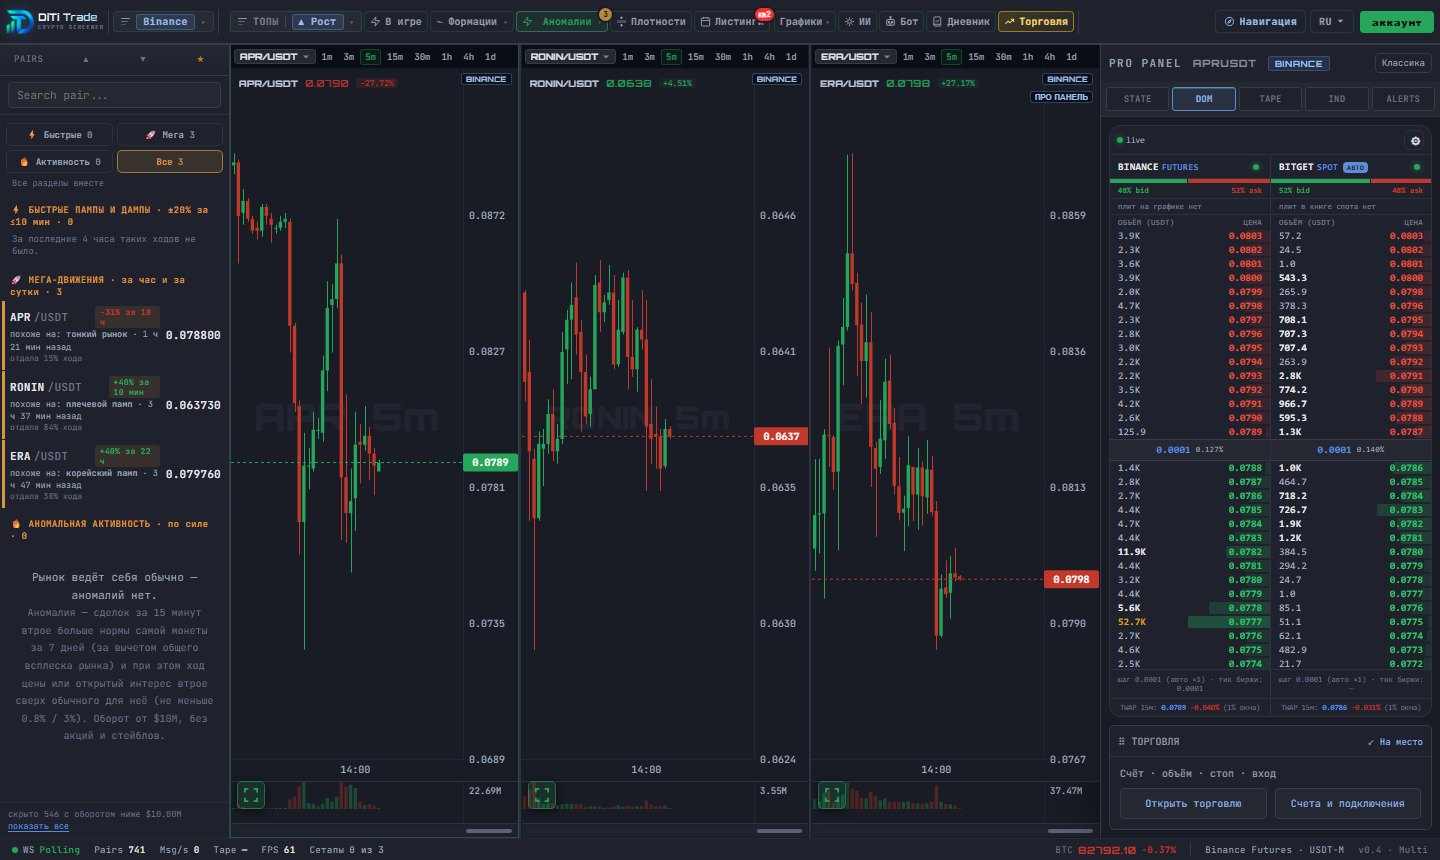Click the ERA chart horizontal scrollbar
Screen dimensions: 1440x860
click(x=1069, y=830)
